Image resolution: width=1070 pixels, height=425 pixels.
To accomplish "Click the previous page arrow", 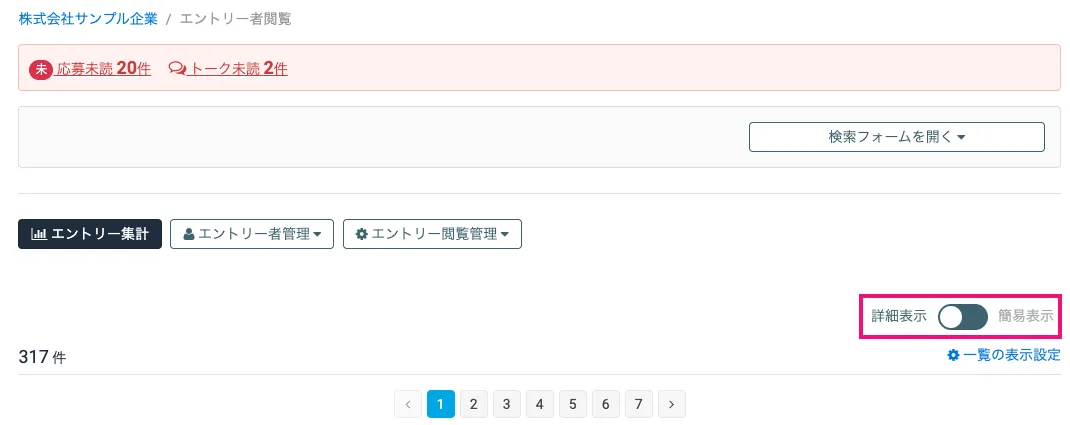I will (x=408, y=404).
